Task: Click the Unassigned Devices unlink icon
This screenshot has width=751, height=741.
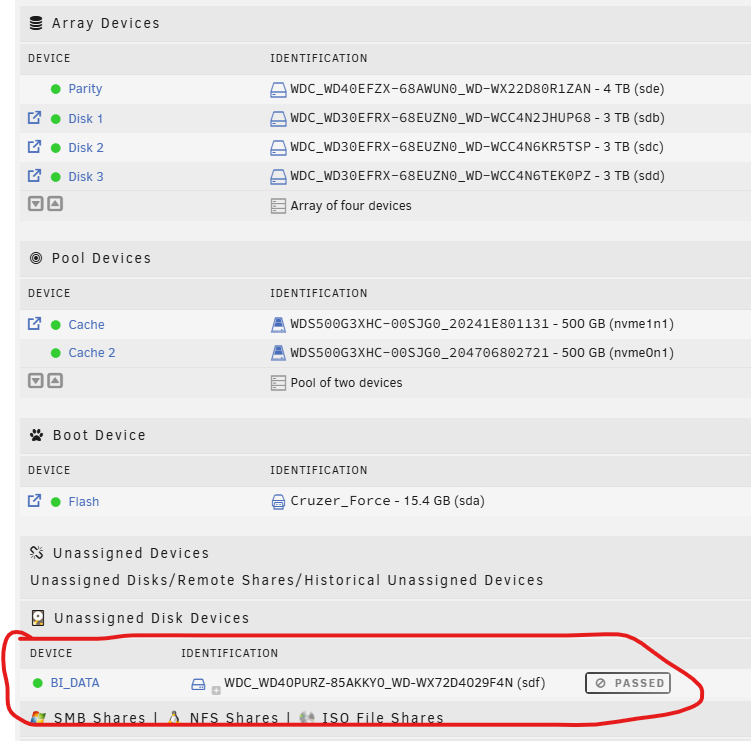Action: point(36,553)
